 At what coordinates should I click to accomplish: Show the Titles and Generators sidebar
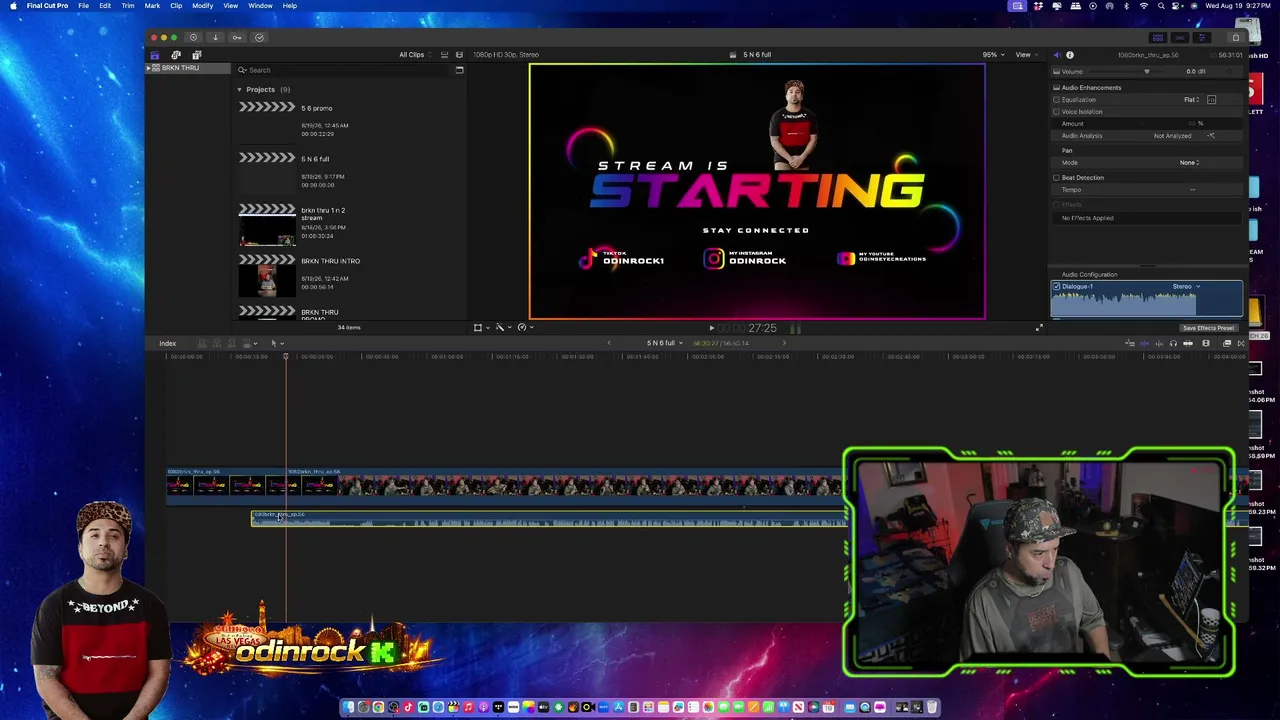pos(197,55)
